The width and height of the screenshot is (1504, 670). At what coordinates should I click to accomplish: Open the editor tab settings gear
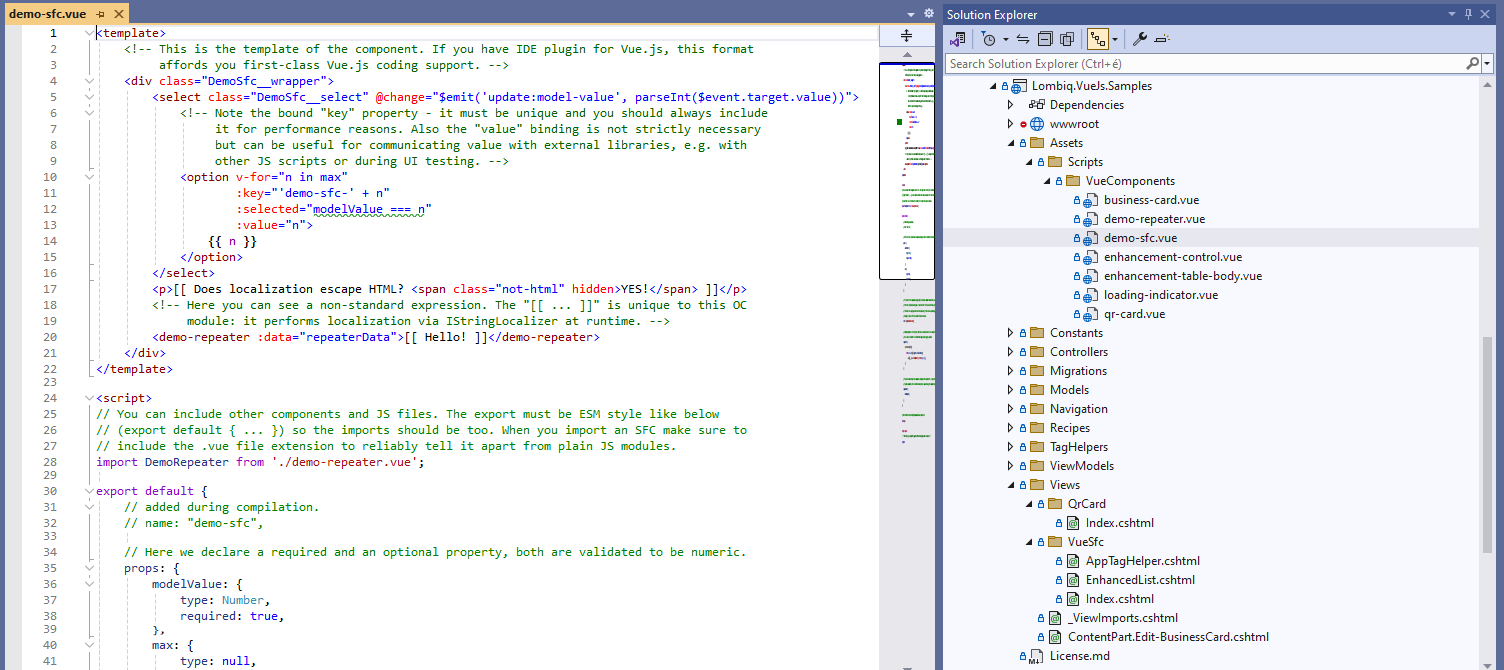pyautogui.click(x=928, y=13)
